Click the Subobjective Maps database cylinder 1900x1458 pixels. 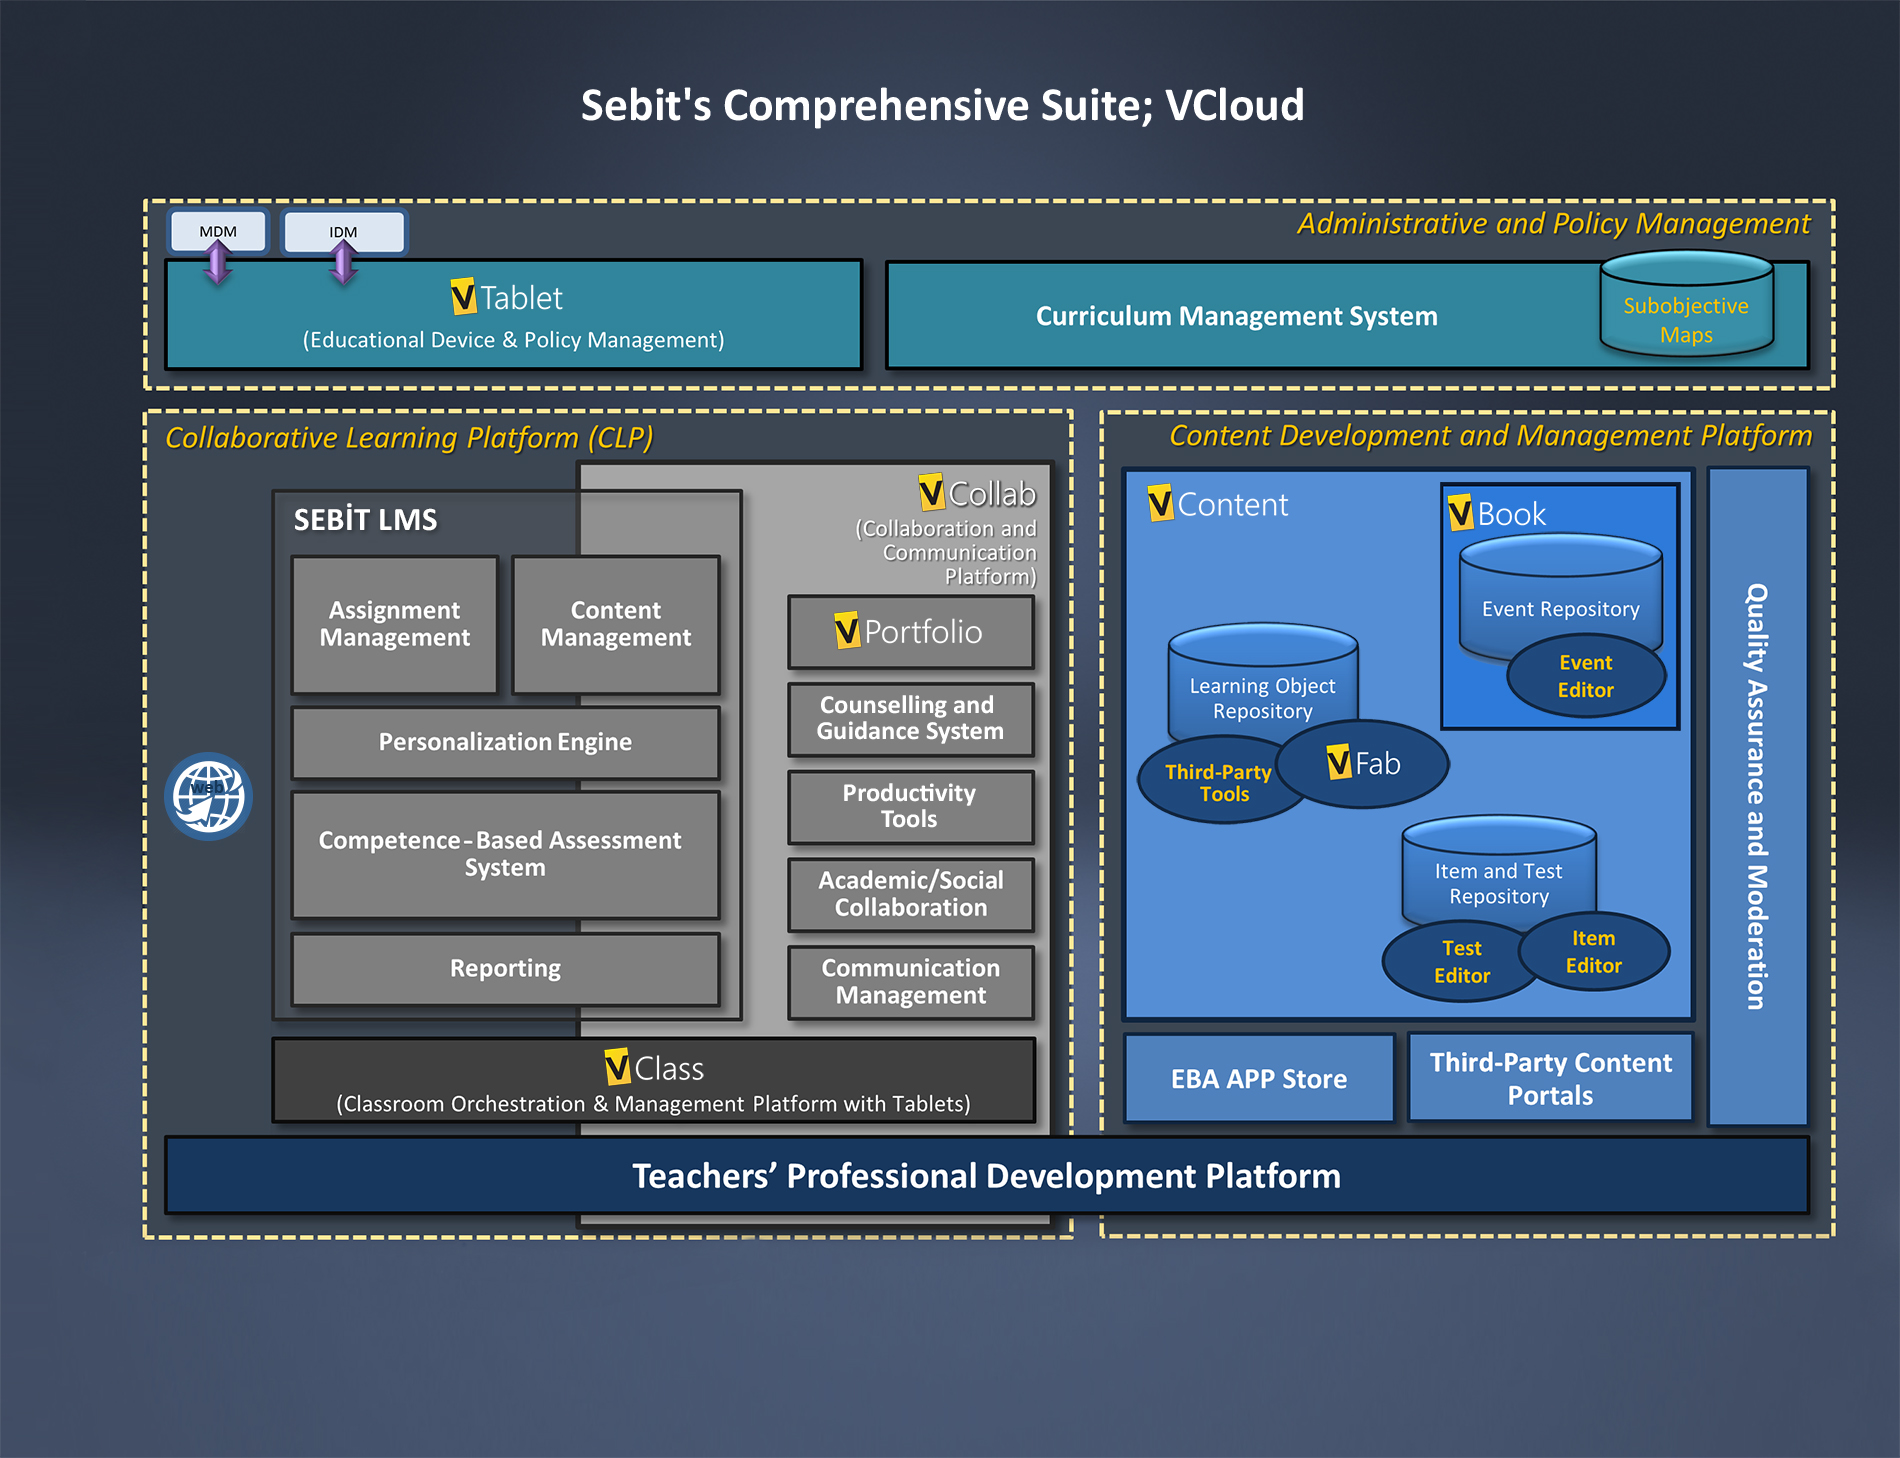click(1686, 306)
